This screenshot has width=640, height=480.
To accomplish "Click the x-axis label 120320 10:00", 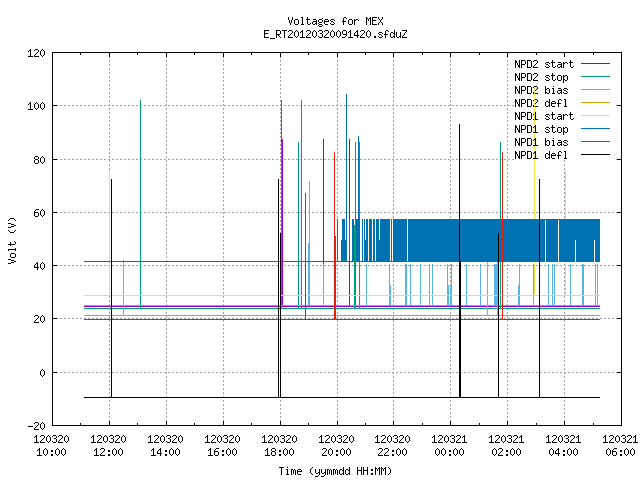I will click(51, 446).
